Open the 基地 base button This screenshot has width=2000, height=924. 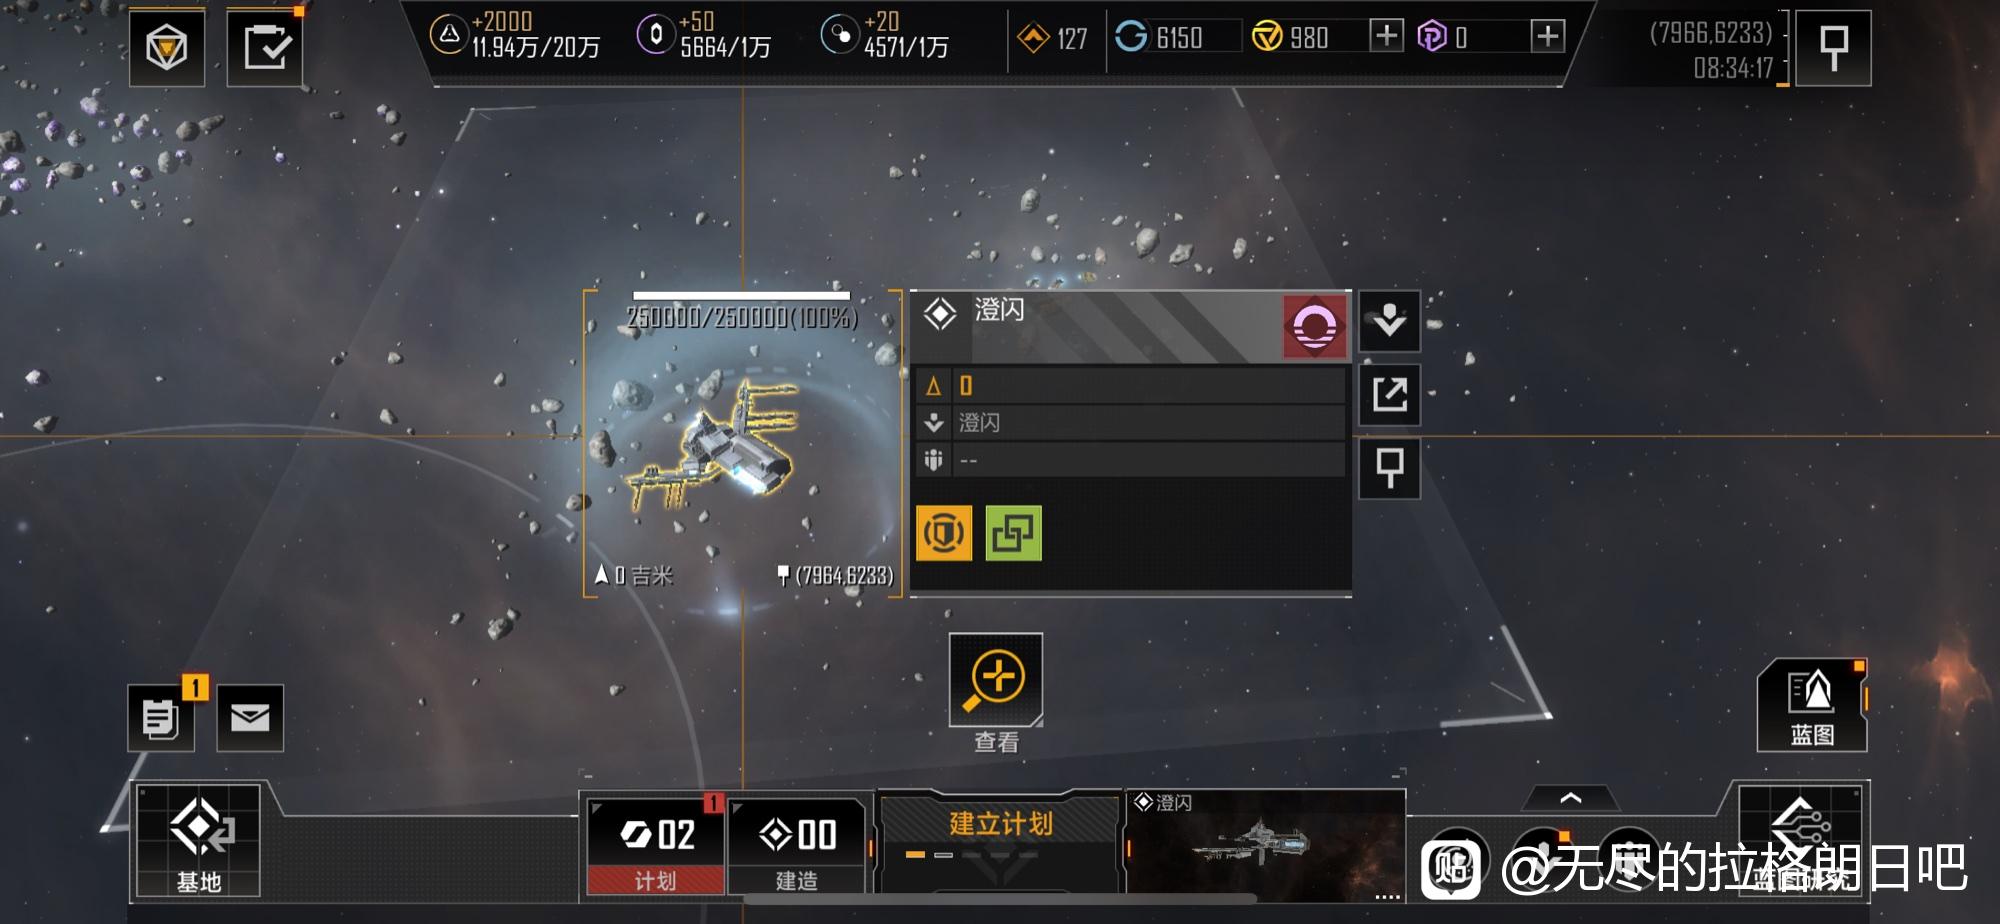point(198,840)
